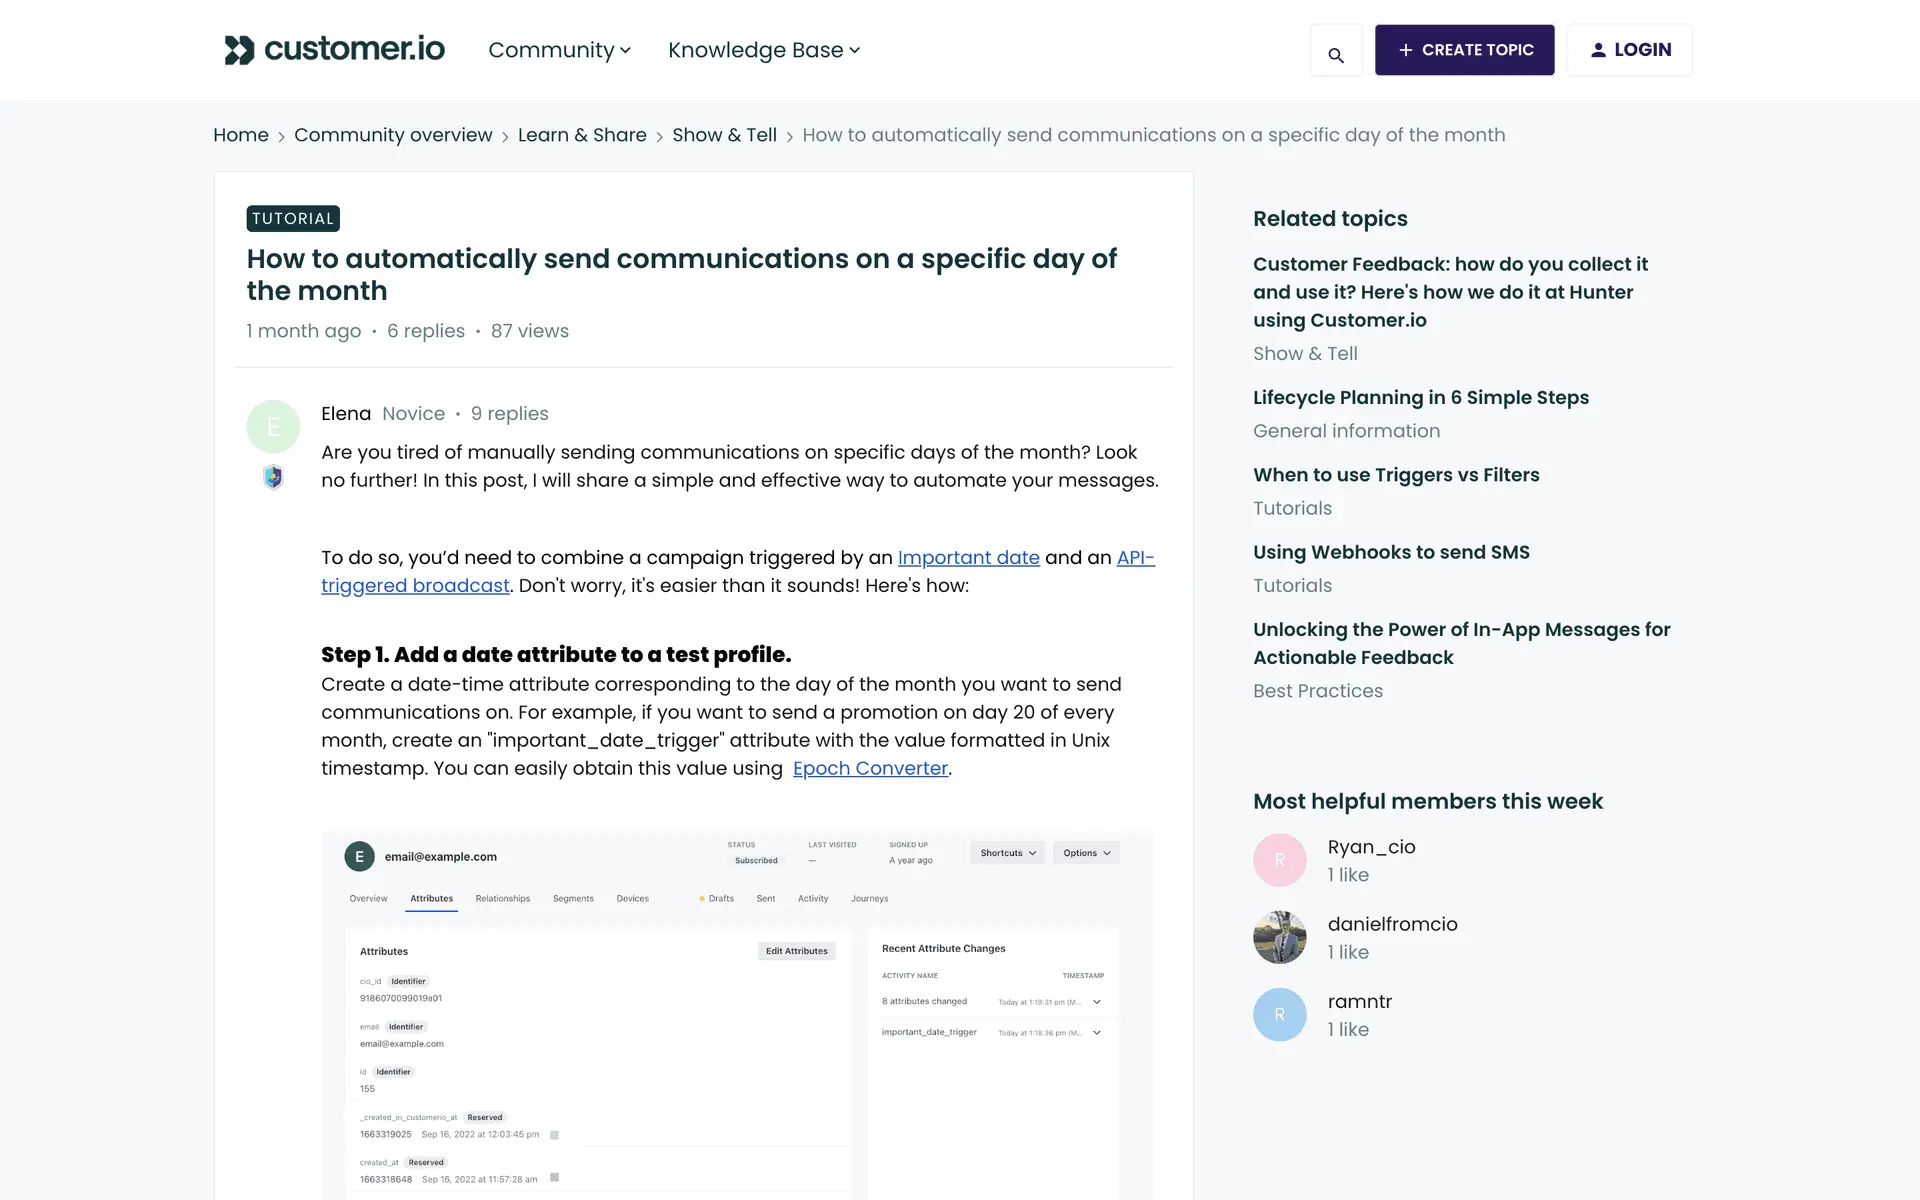Click Elena's shield badge icon
Screen dimensions: 1920x1200
(x=273, y=477)
